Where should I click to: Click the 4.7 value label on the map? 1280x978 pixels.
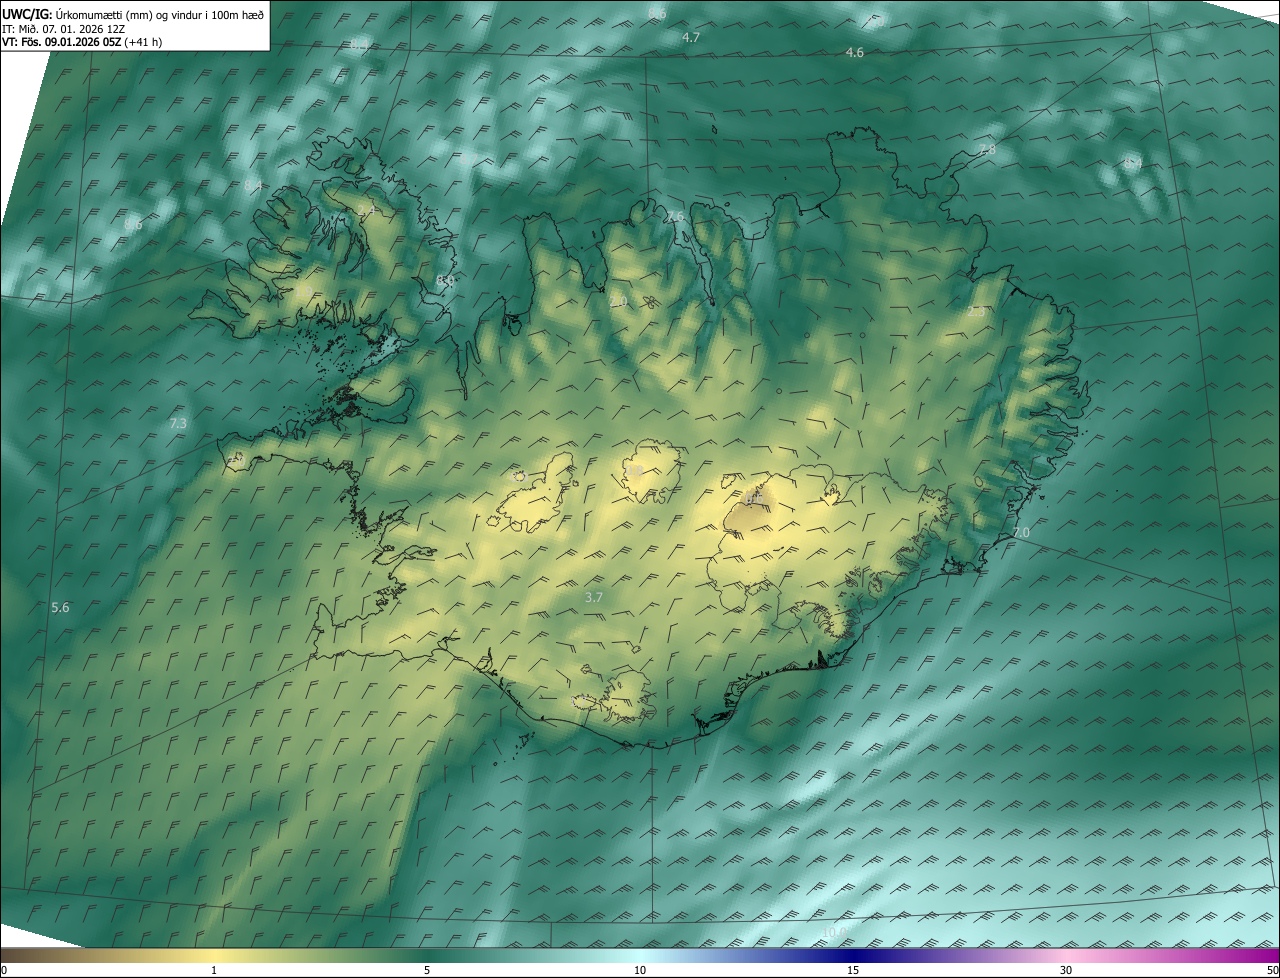691,37
